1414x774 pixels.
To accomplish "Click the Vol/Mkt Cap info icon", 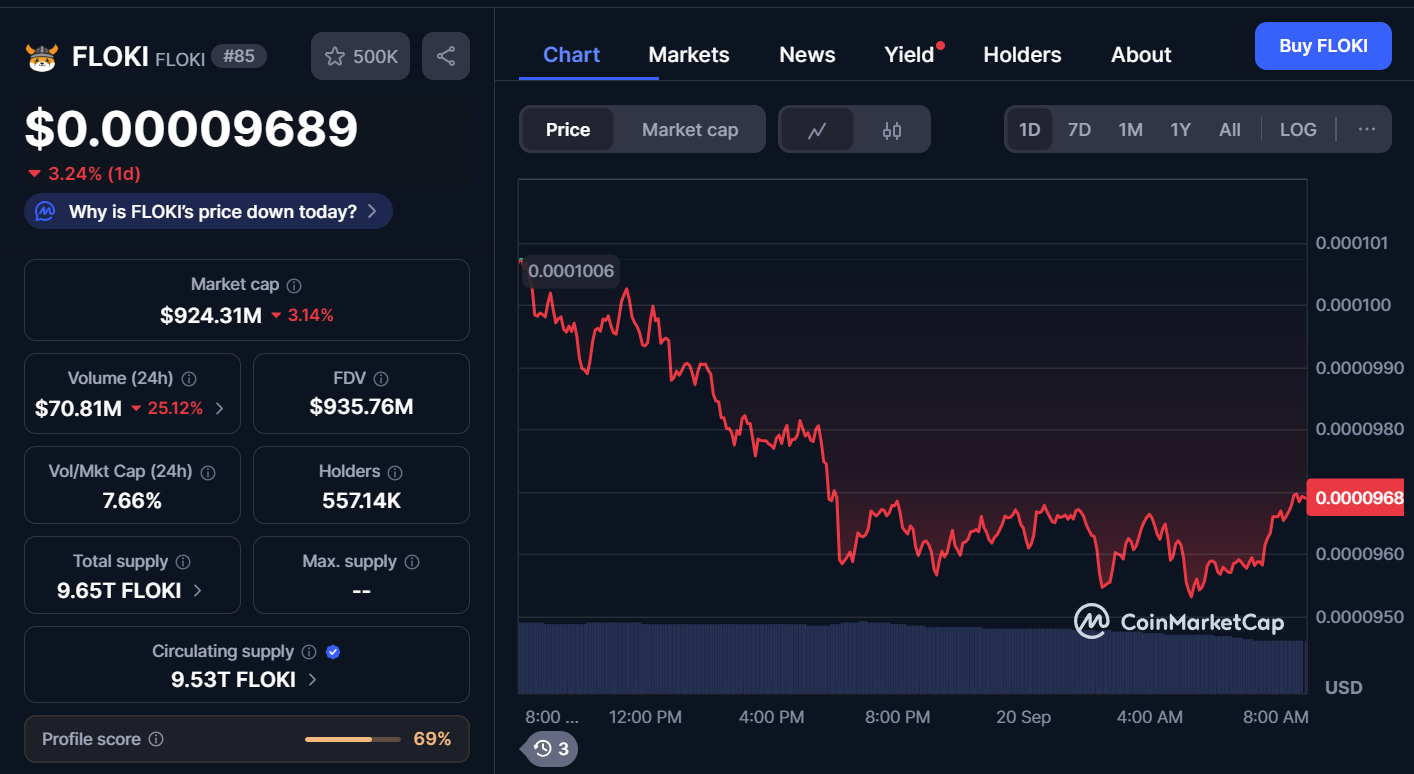I will 209,472.
